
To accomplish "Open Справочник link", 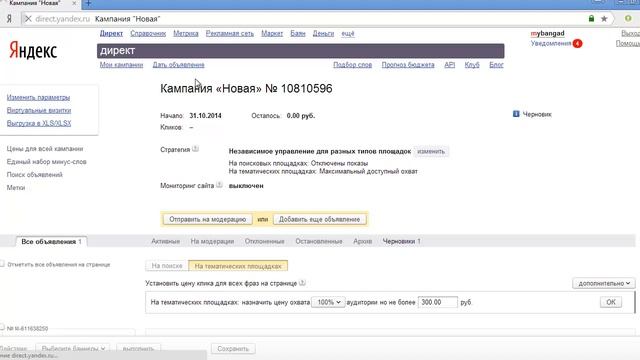I will (x=148, y=33).
